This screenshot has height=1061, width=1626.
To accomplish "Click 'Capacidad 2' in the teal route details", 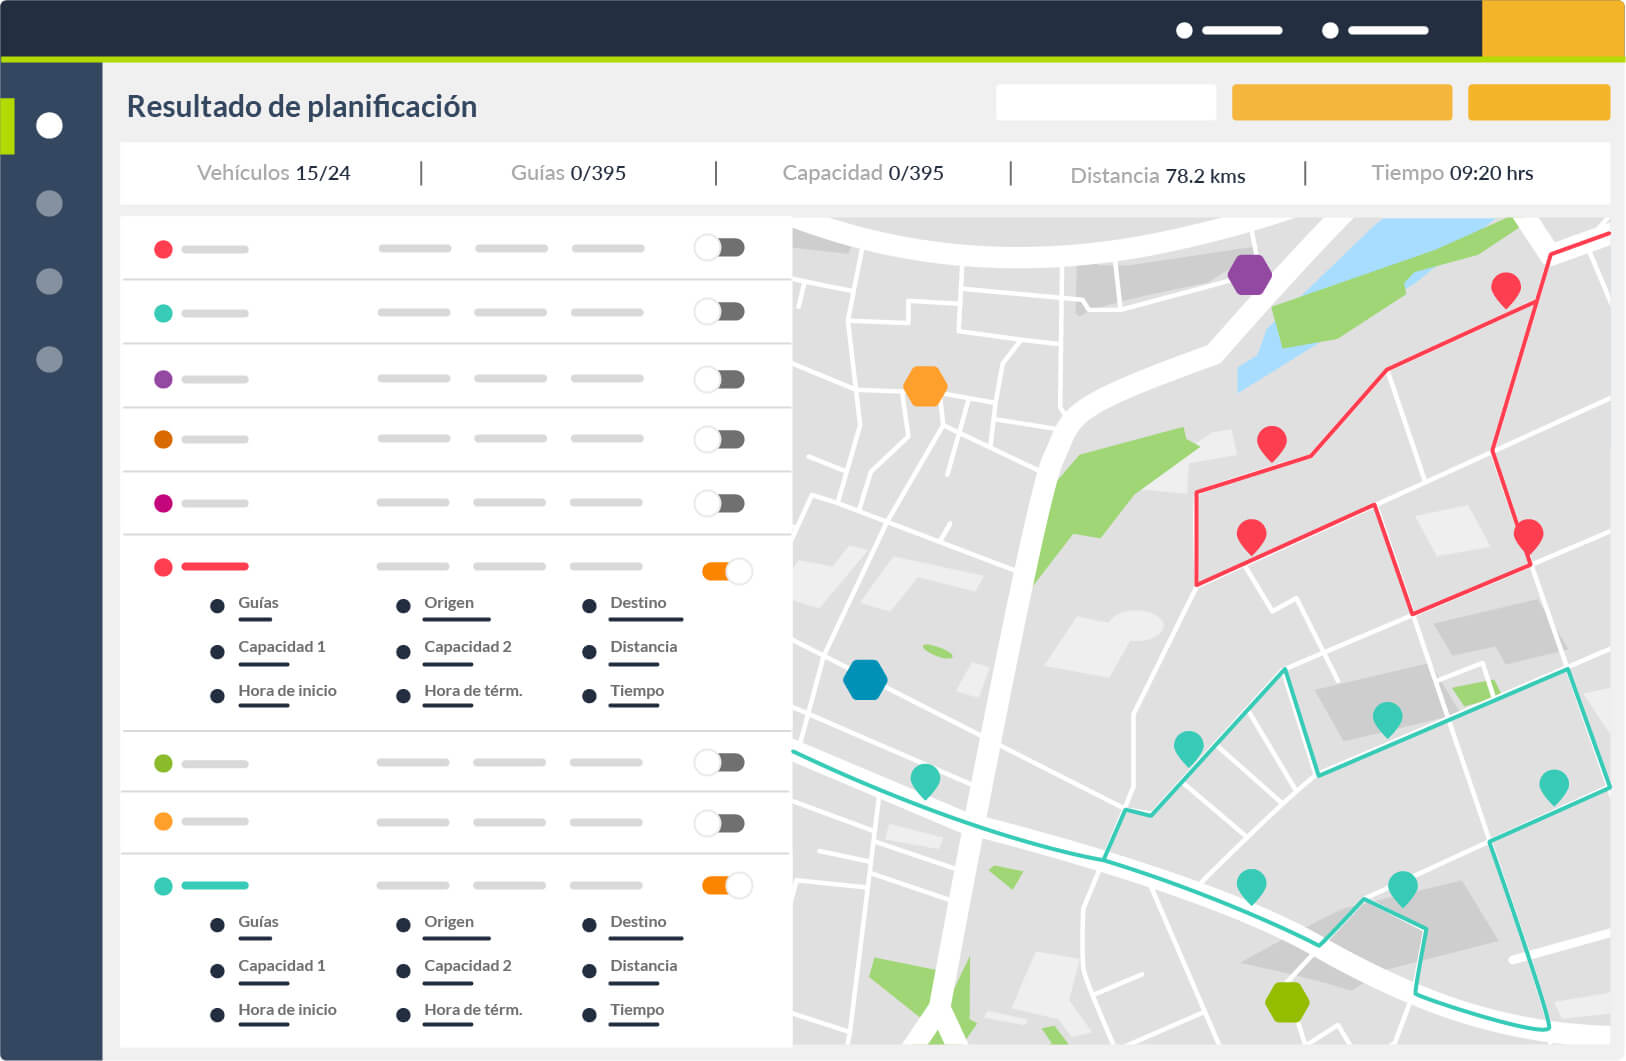I will coord(468,966).
